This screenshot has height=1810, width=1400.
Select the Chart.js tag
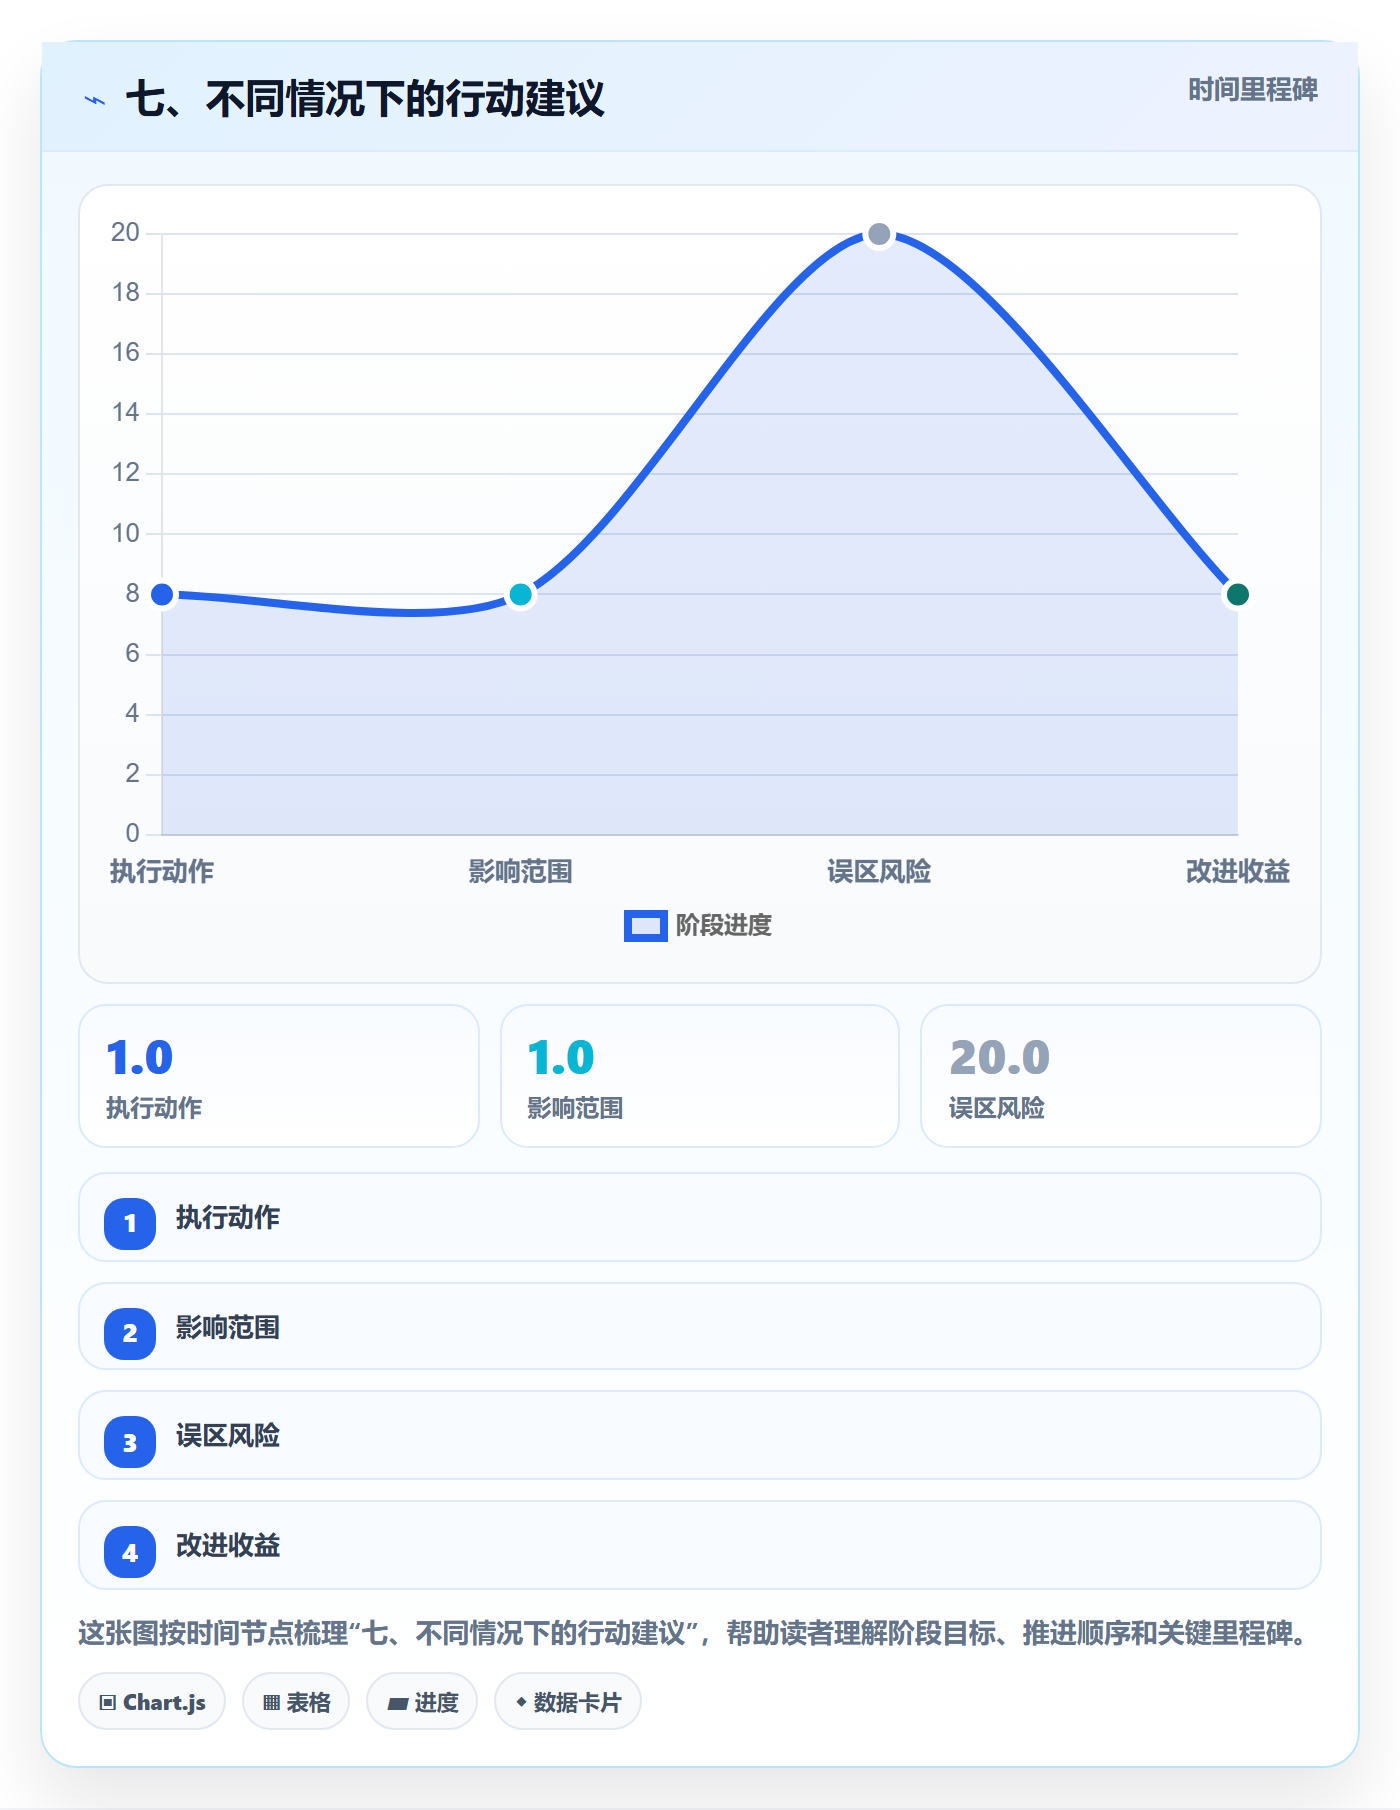coord(152,1702)
